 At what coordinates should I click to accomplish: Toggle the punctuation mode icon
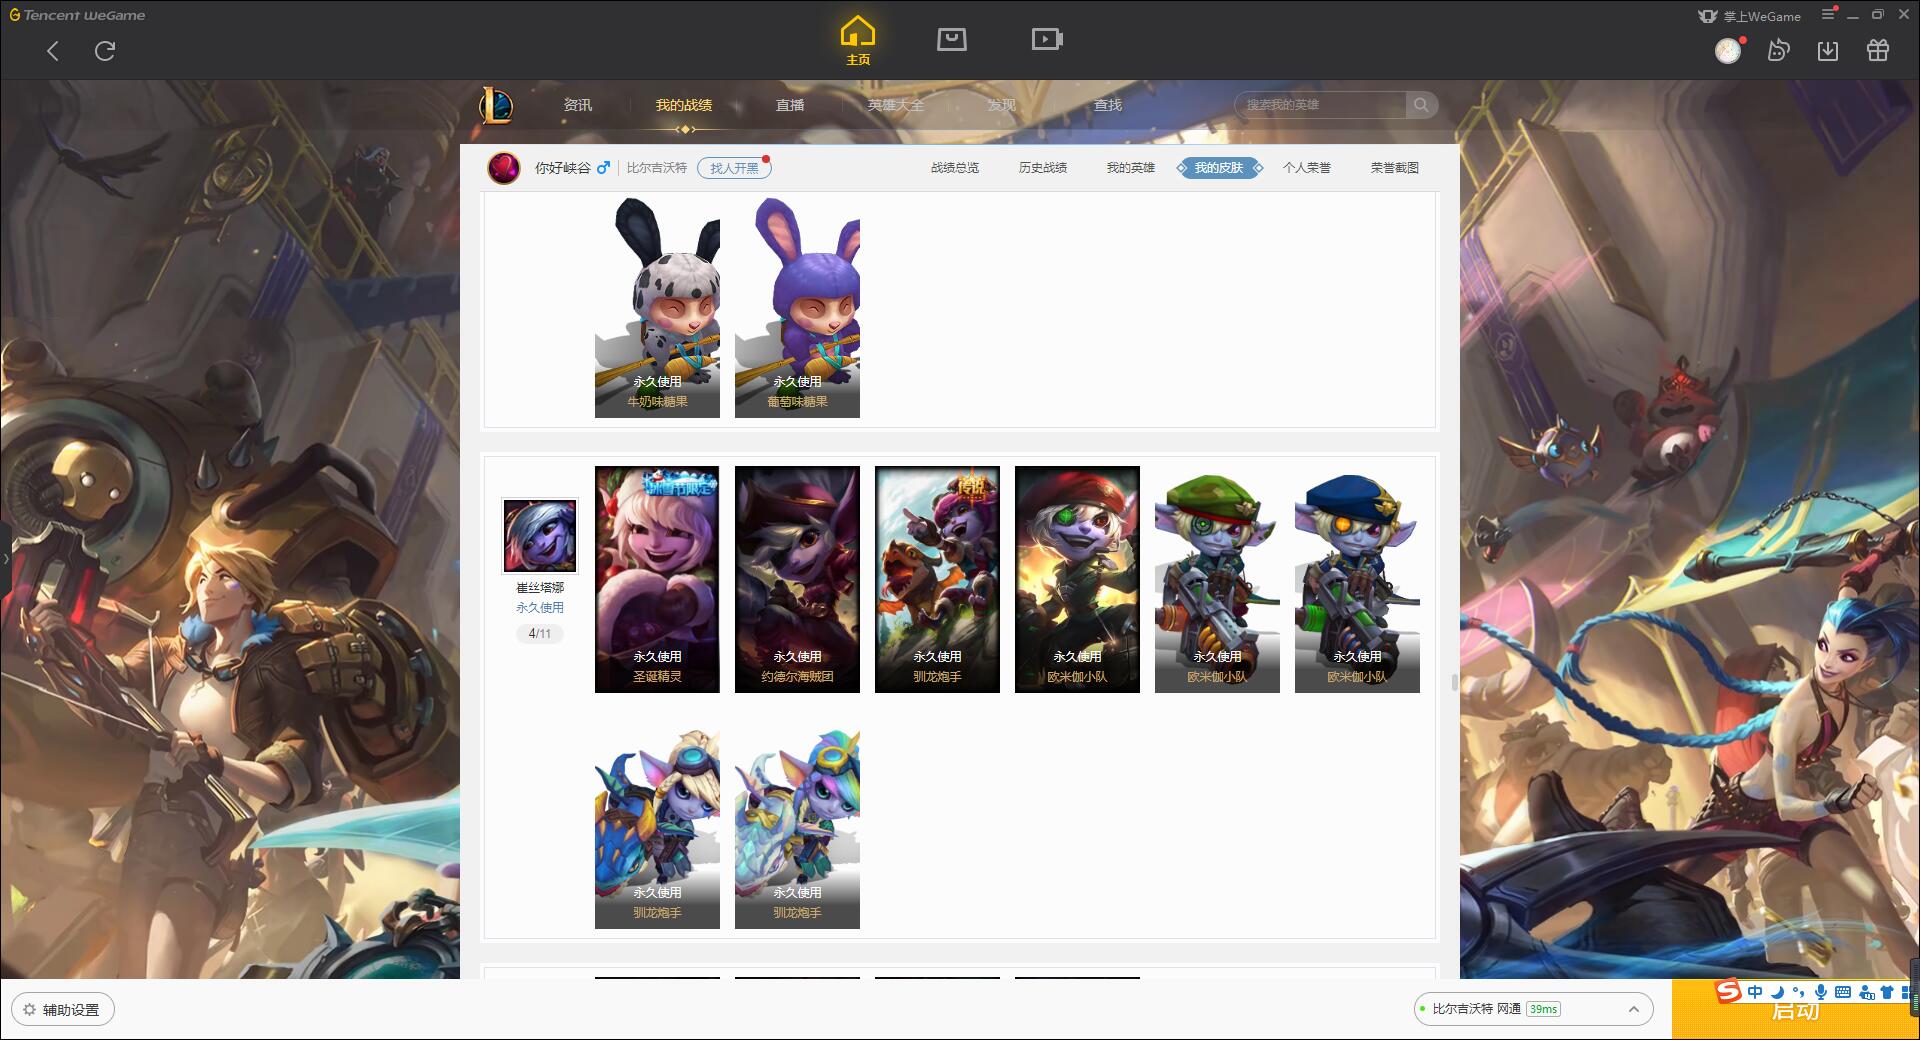point(1799,992)
